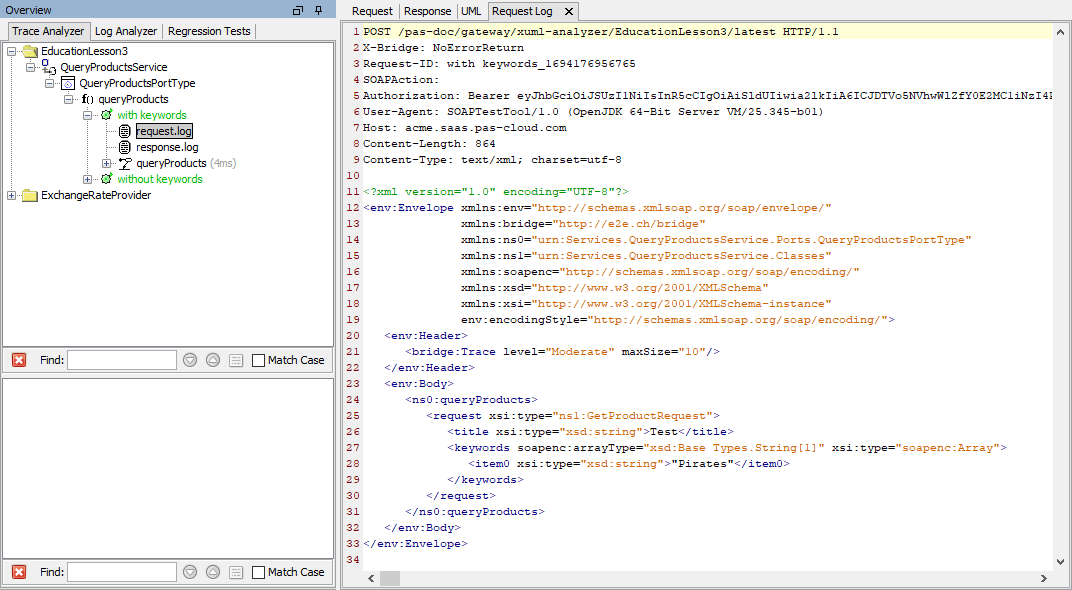Open the UML tab

pos(471,11)
